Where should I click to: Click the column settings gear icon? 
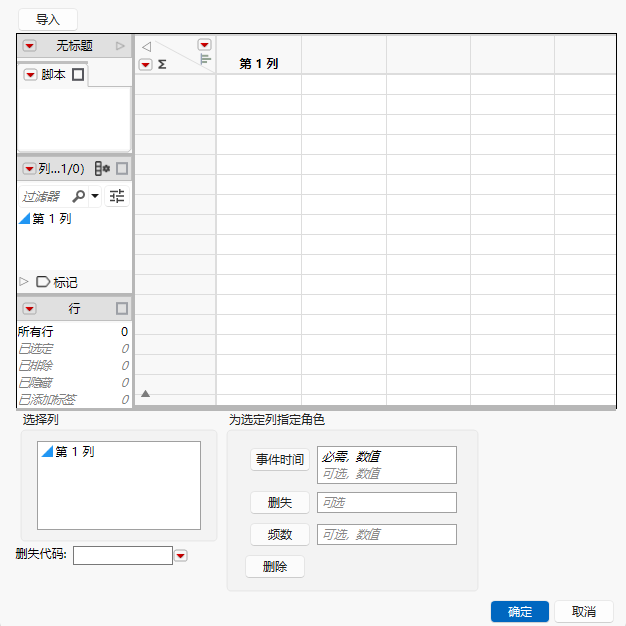[102, 168]
